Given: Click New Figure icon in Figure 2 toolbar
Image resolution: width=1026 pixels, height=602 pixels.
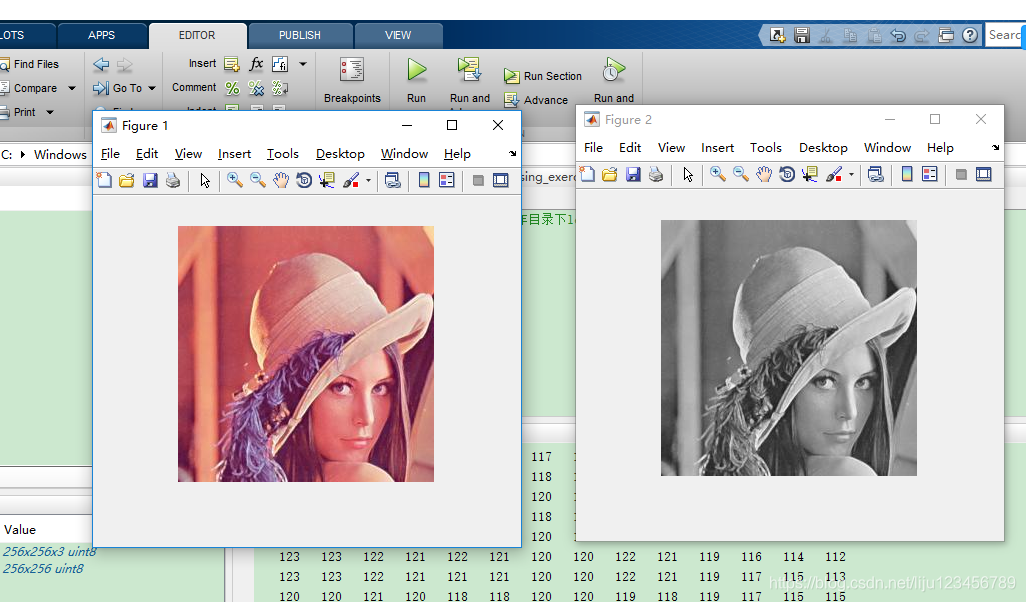Looking at the screenshot, I should pyautogui.click(x=588, y=174).
